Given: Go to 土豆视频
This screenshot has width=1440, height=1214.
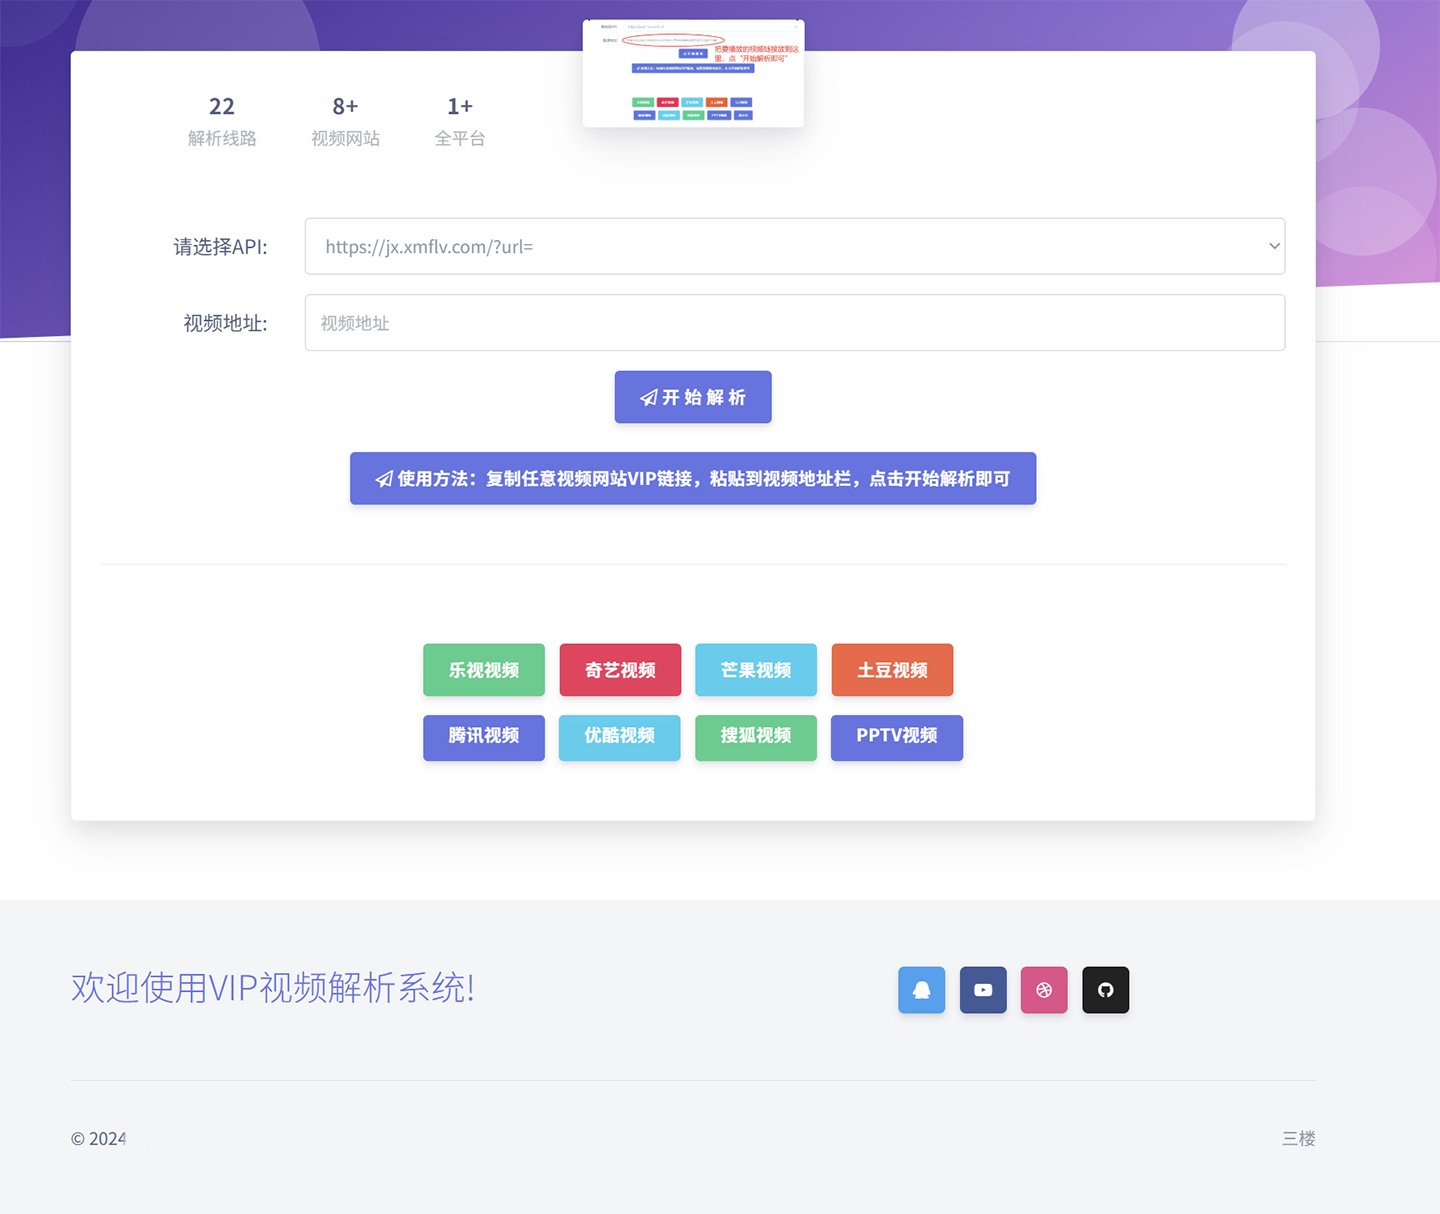Looking at the screenshot, I should tap(892, 670).
